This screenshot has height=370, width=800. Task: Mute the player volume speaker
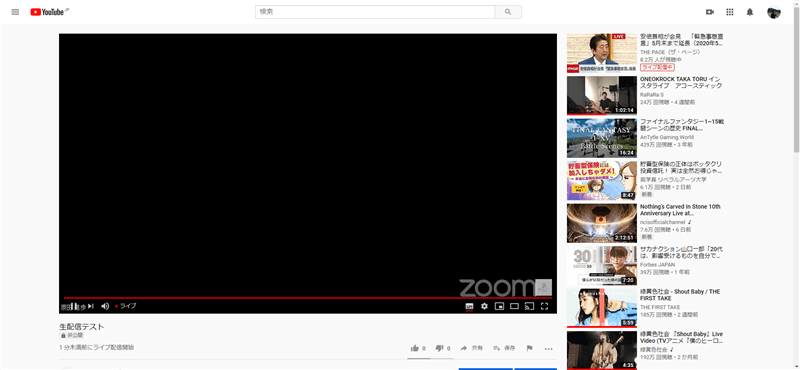(105, 306)
